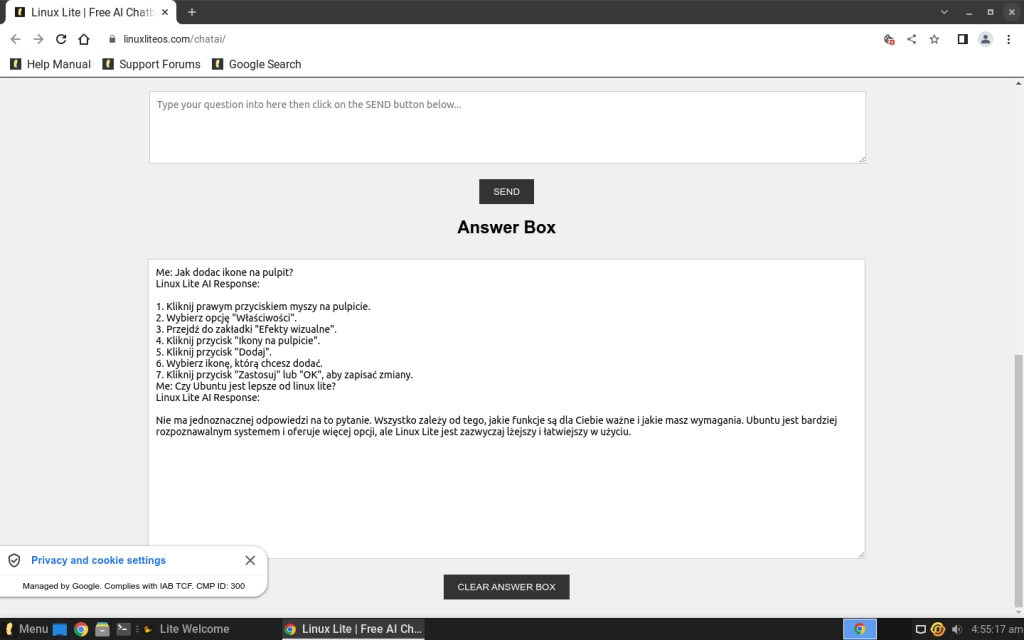
Task: Open the Chrome profile avatar
Action: point(984,39)
